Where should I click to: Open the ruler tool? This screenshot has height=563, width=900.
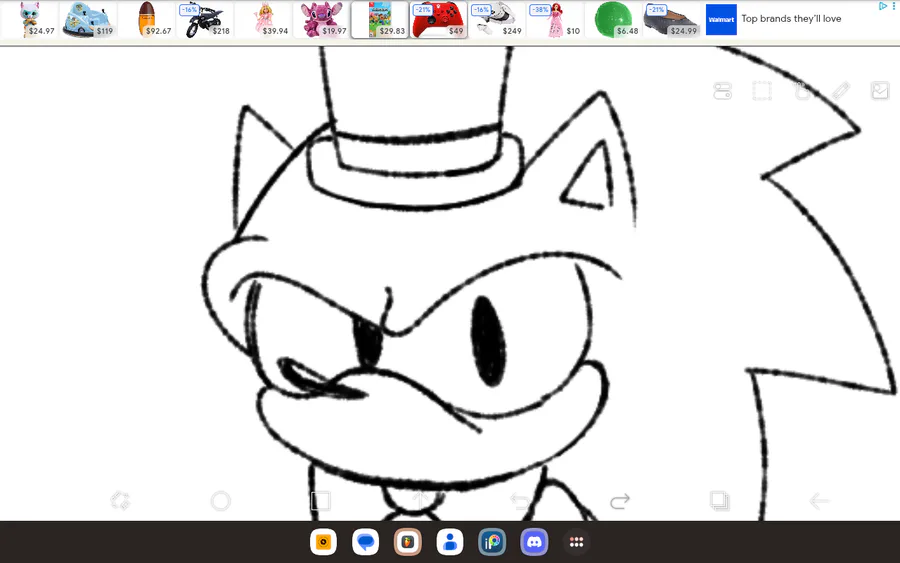841,91
